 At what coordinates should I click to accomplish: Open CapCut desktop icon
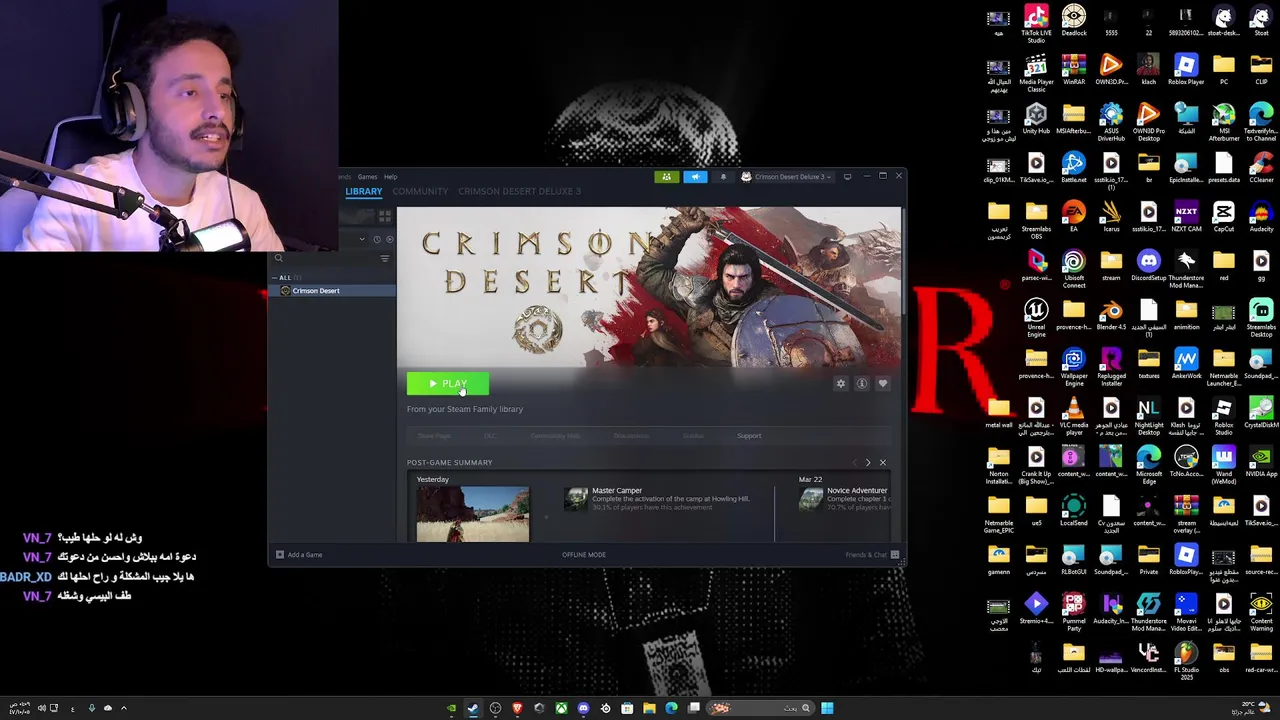pos(1223,217)
